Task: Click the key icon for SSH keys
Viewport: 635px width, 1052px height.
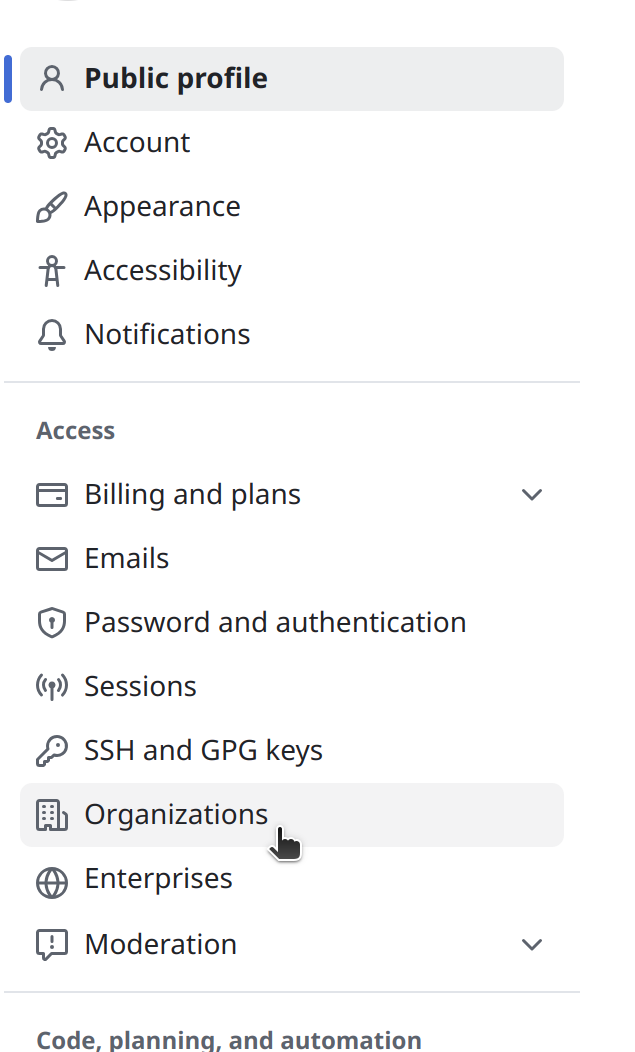Action: [51, 751]
